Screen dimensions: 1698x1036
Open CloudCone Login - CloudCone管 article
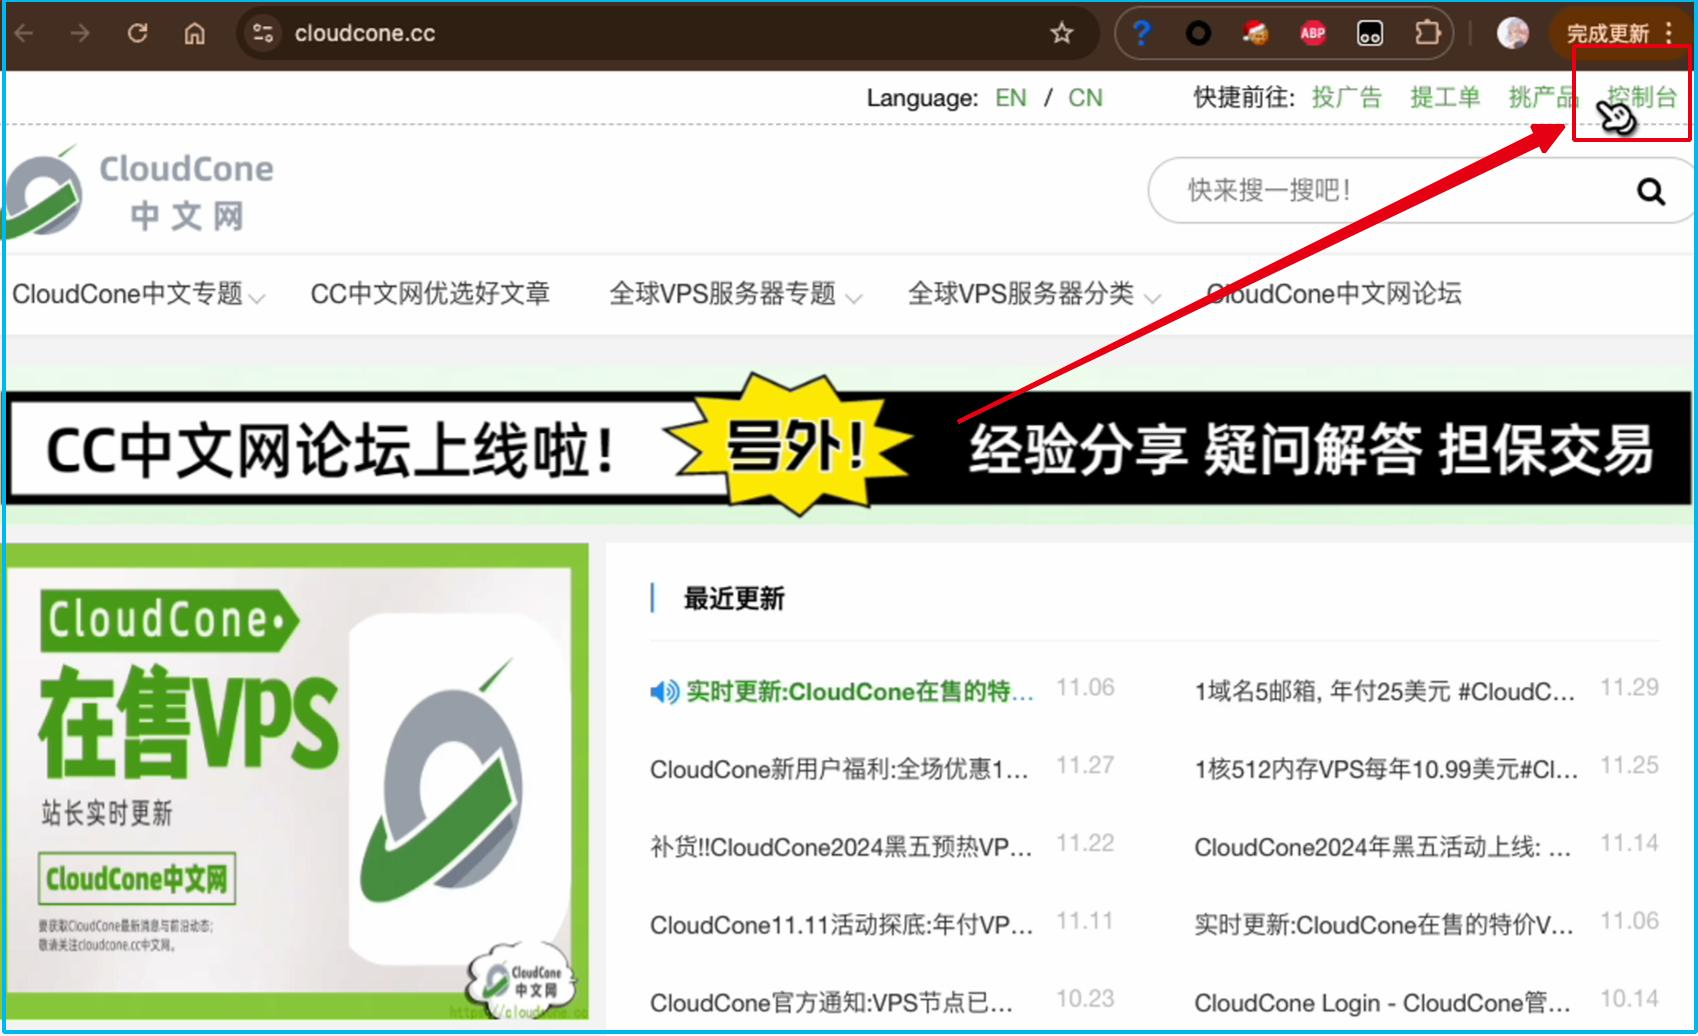[x=1383, y=1003]
